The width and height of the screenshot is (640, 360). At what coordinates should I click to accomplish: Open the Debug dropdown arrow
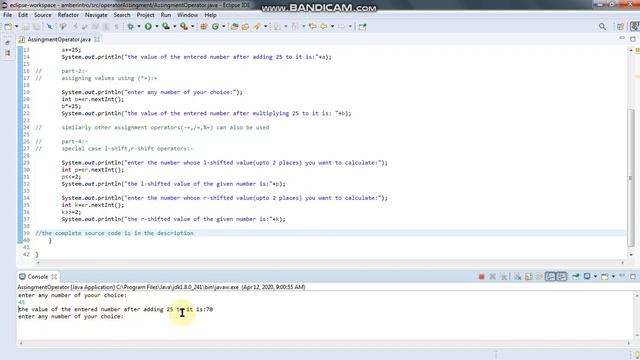click(139, 27)
